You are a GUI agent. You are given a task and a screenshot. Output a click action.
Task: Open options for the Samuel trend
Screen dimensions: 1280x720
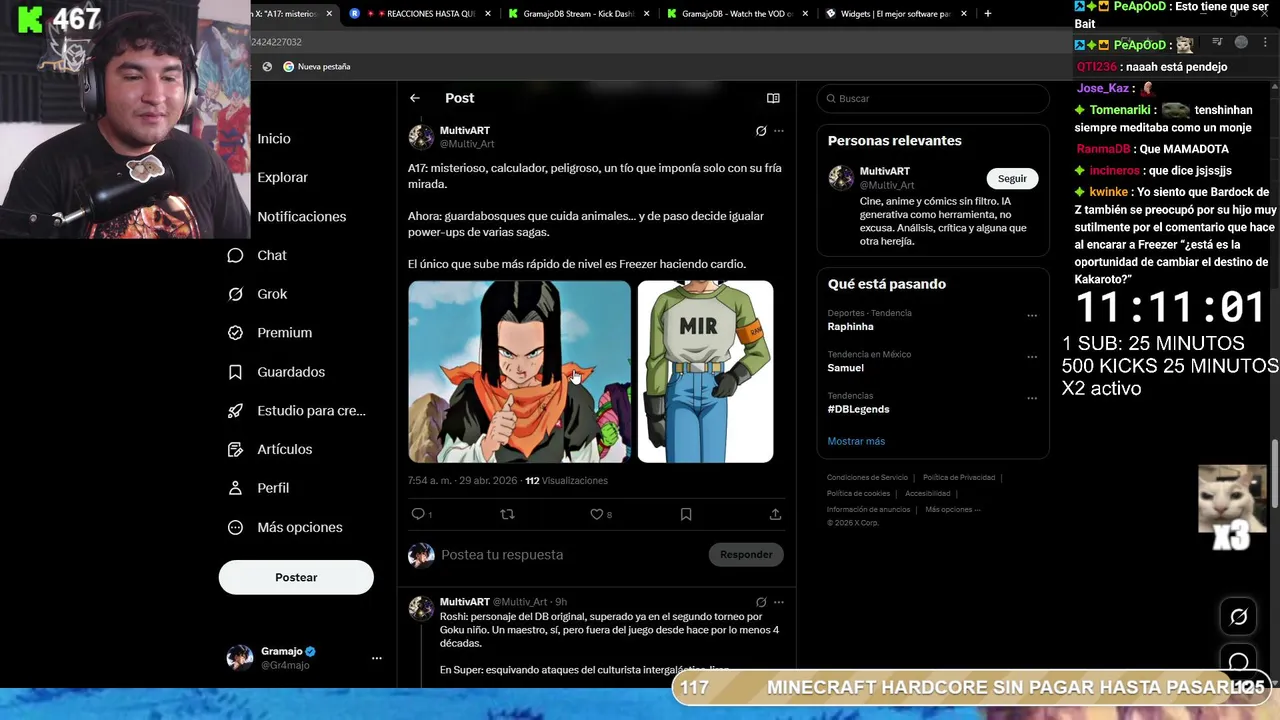pyautogui.click(x=1032, y=357)
